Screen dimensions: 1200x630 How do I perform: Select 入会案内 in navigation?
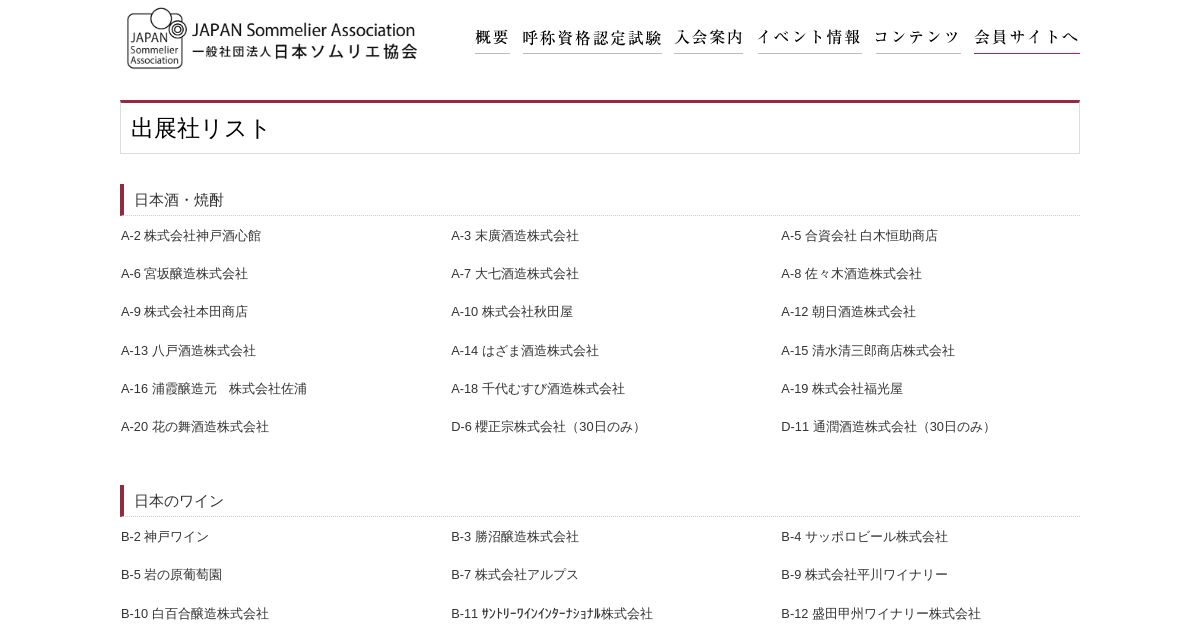coord(709,38)
